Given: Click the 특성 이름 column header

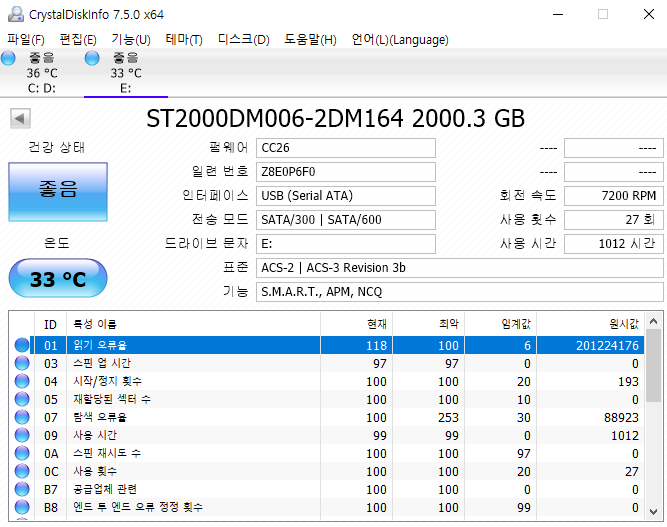Looking at the screenshot, I should 194,325.
